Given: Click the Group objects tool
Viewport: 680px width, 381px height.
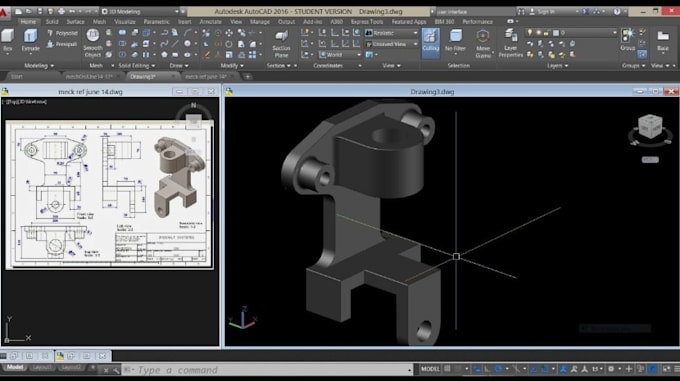Looking at the screenshot, I should (628, 39).
